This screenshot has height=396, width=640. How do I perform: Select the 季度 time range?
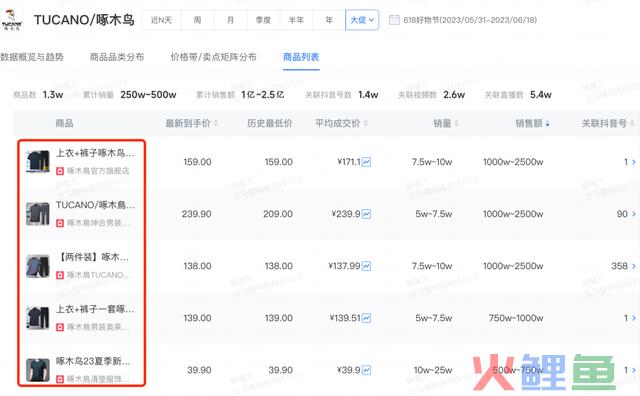tap(263, 20)
